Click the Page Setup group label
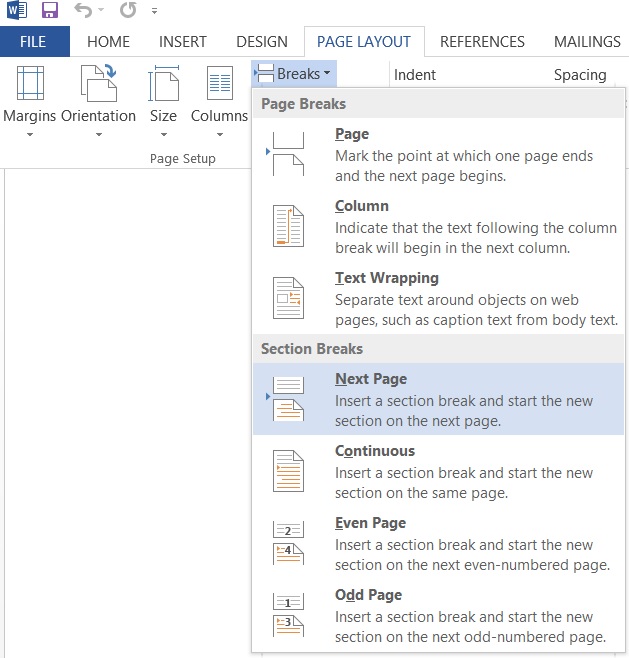The image size is (629, 658). pyautogui.click(x=183, y=159)
